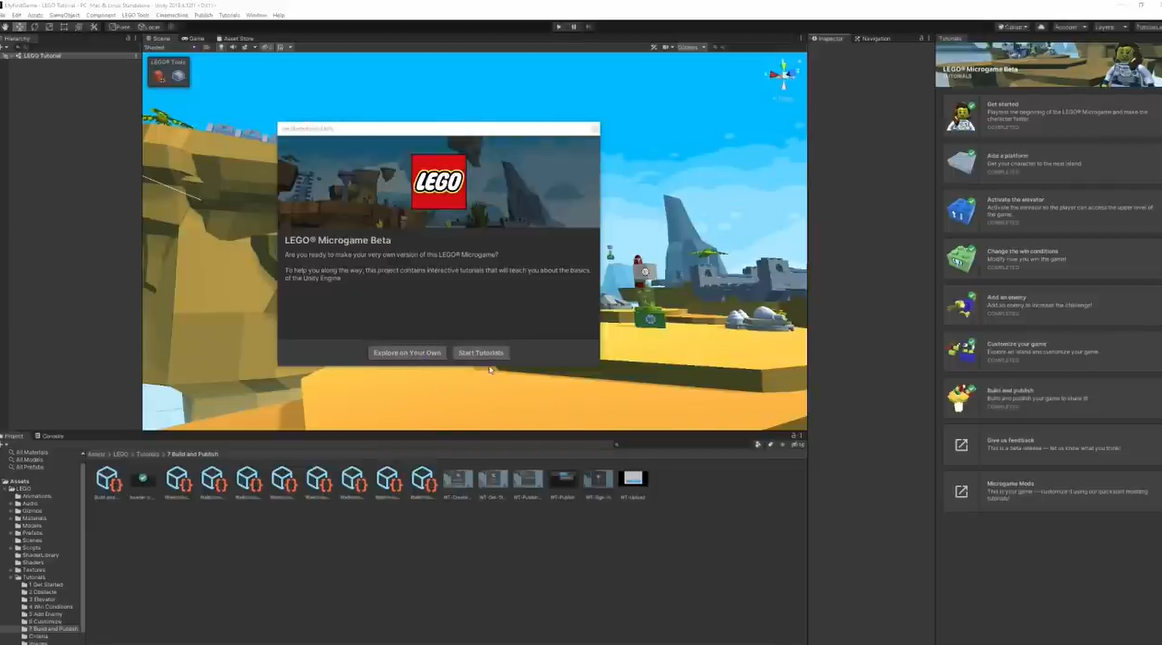Open the Edit menu

pos(16,15)
